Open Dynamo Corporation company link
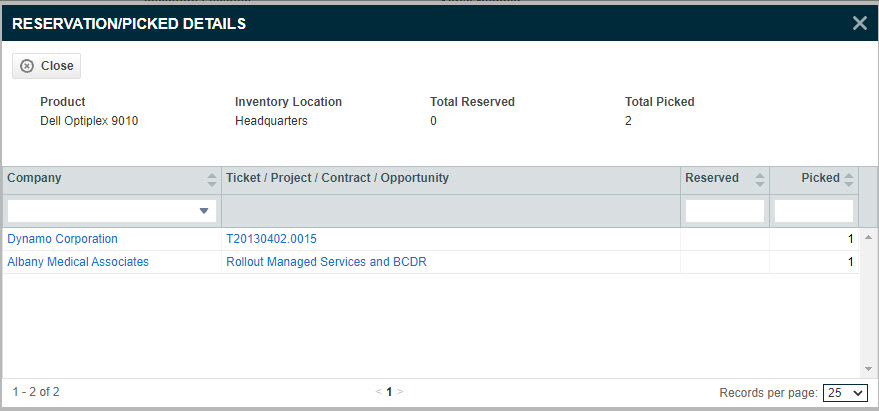The width and height of the screenshot is (879, 411). 62,239
